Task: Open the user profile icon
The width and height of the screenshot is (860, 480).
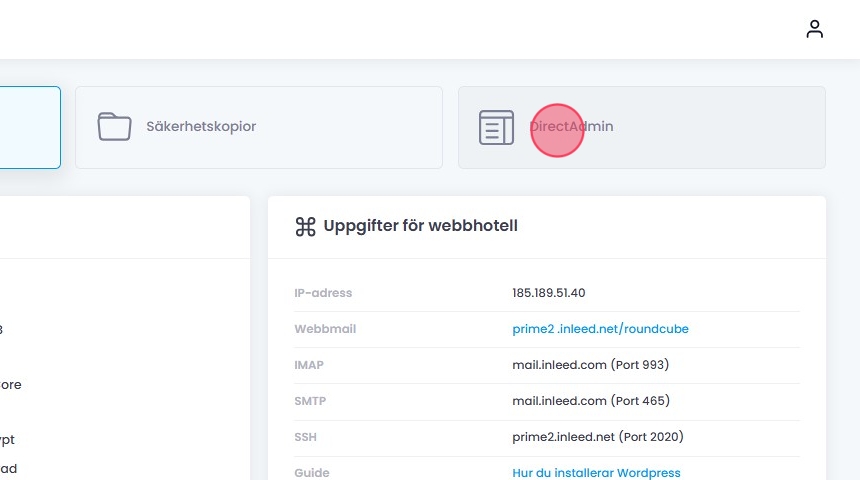Action: (815, 29)
